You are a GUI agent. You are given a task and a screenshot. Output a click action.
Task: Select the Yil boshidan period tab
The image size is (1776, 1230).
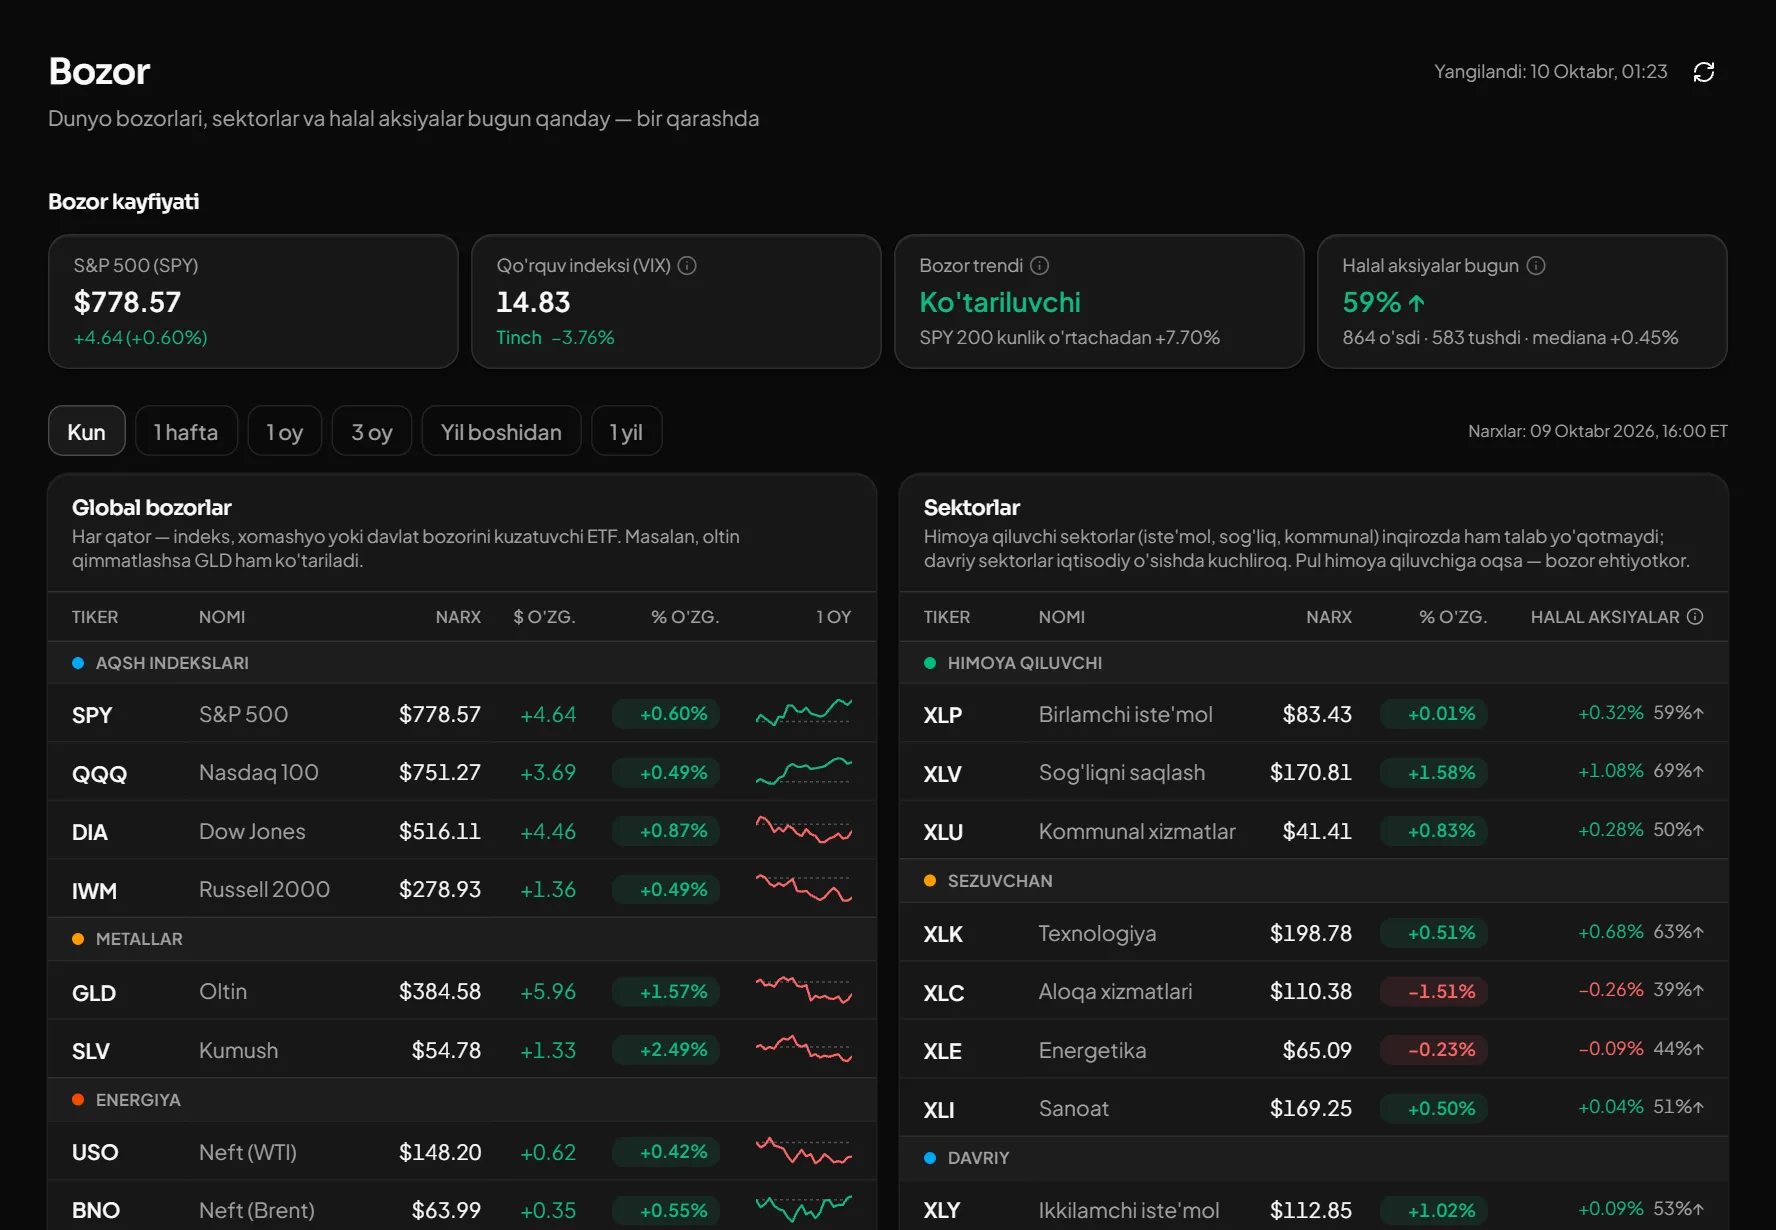click(x=501, y=431)
